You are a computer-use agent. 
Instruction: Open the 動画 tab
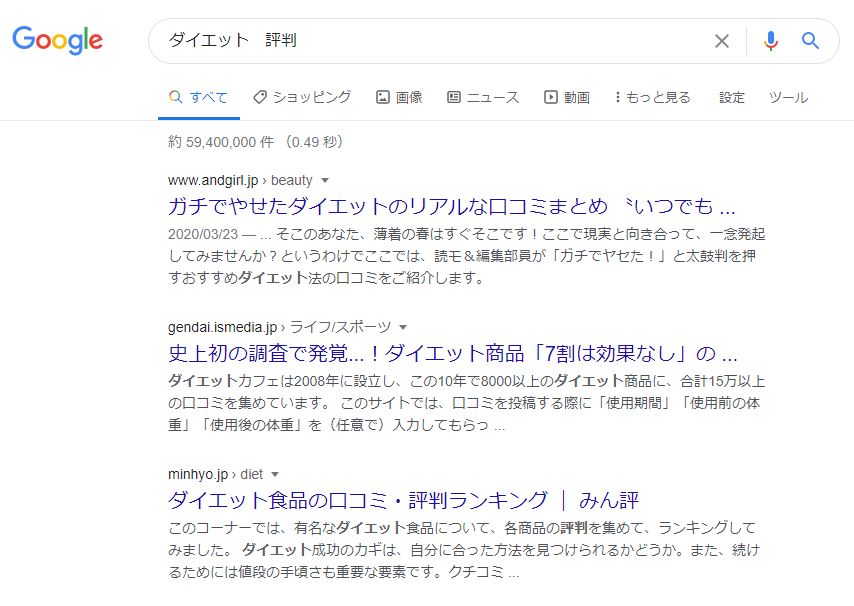567,97
